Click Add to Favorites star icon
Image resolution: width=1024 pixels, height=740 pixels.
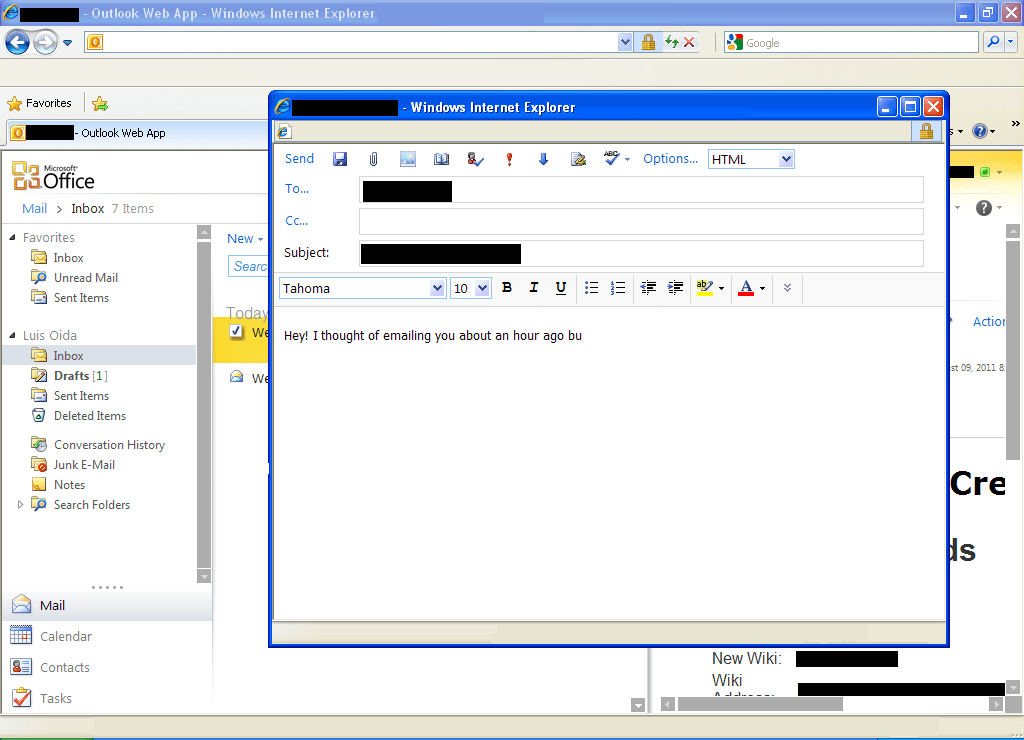(100, 103)
